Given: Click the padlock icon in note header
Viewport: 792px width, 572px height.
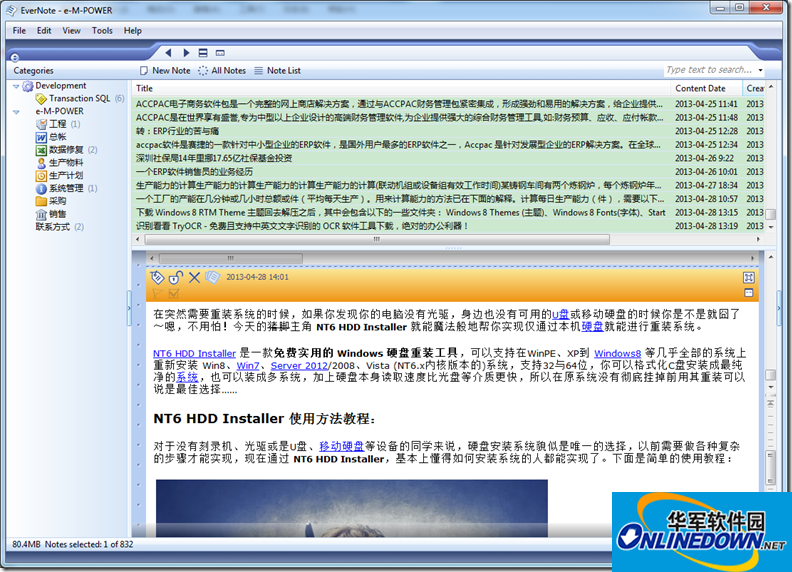Looking at the screenshot, I should (x=175, y=277).
